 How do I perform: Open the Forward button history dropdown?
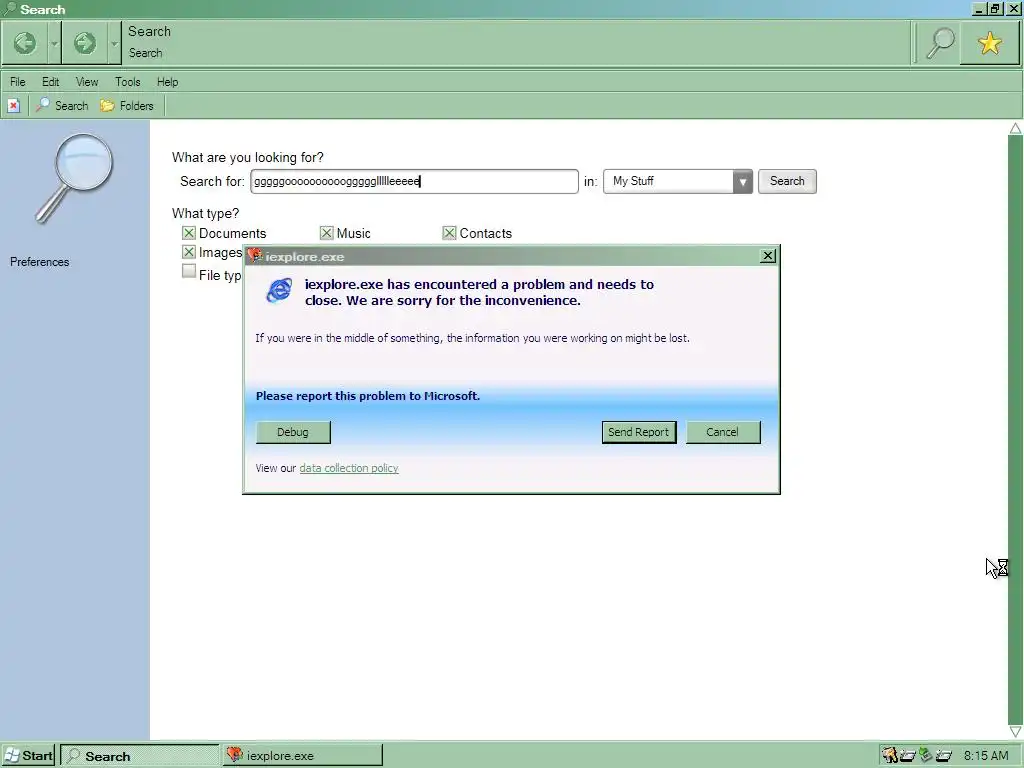[x=114, y=44]
